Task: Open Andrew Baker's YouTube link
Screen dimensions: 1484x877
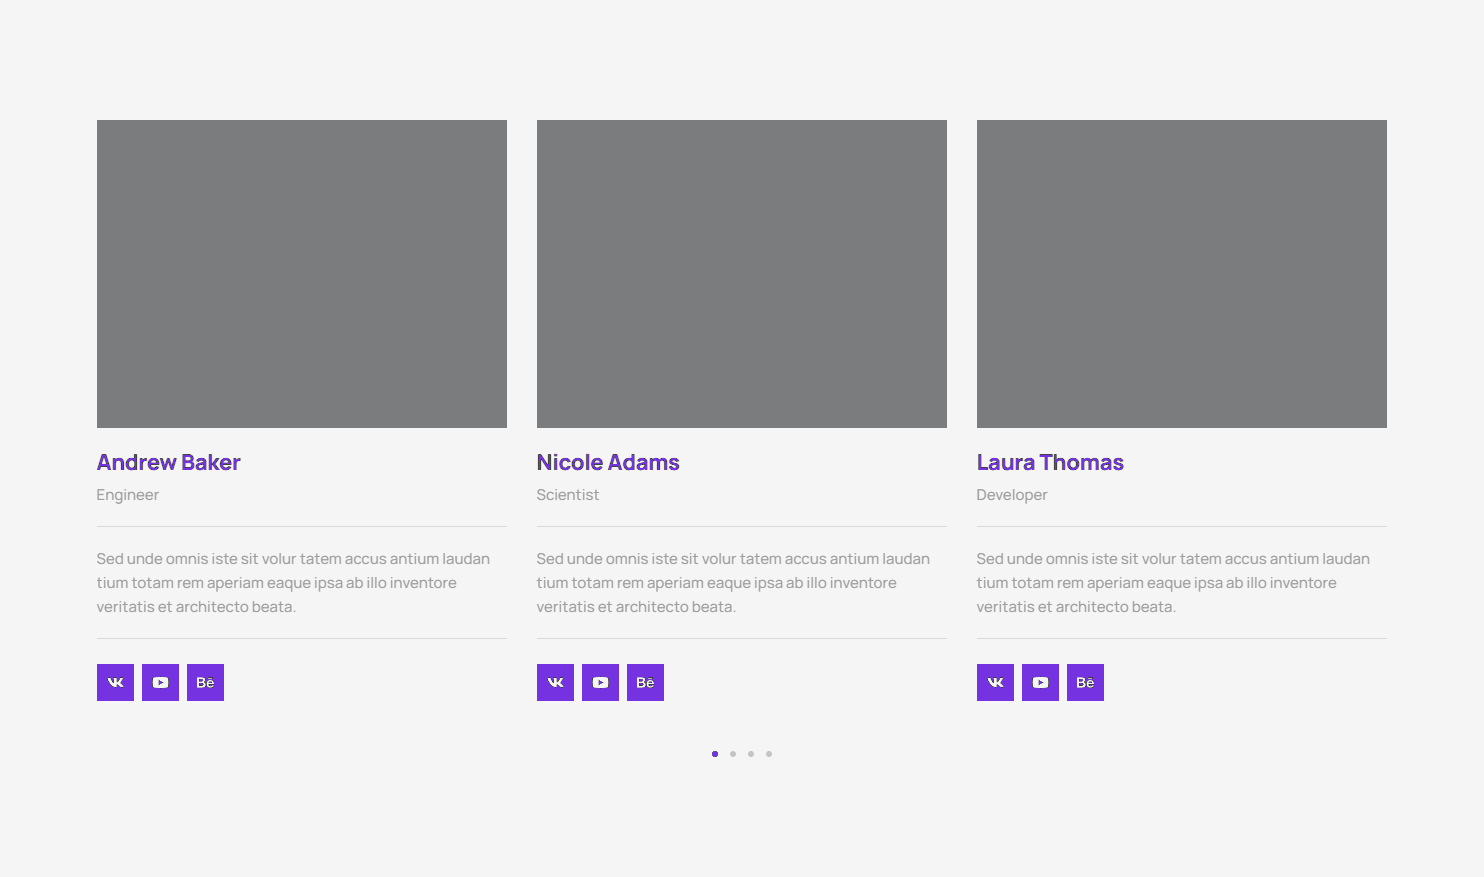Action: tap(160, 683)
